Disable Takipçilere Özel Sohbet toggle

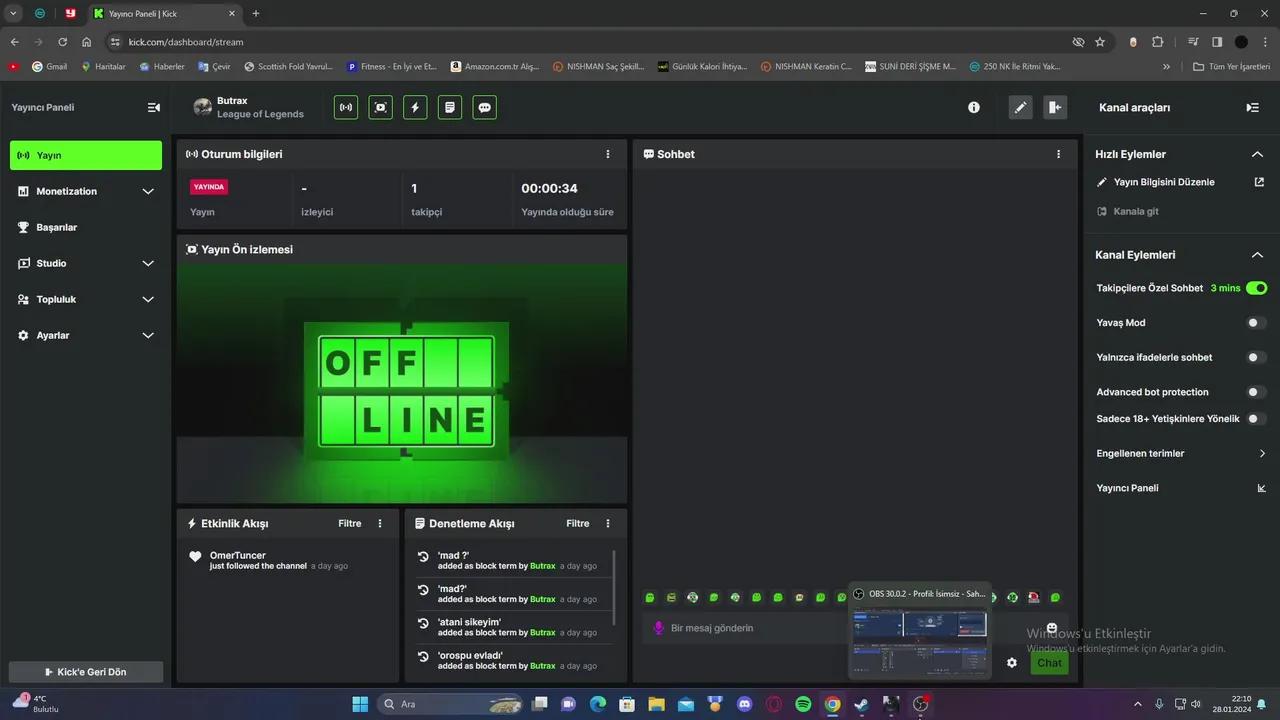pyautogui.click(x=1256, y=288)
